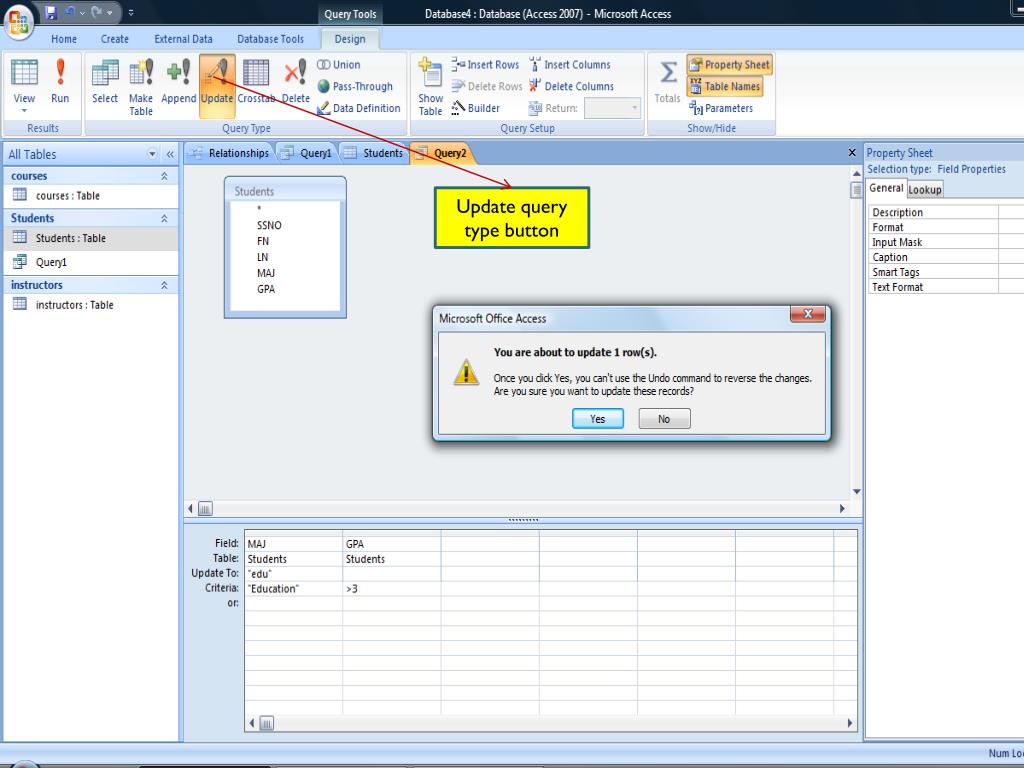
Task: Select the SSNO field in Students table box
Action: [269, 225]
